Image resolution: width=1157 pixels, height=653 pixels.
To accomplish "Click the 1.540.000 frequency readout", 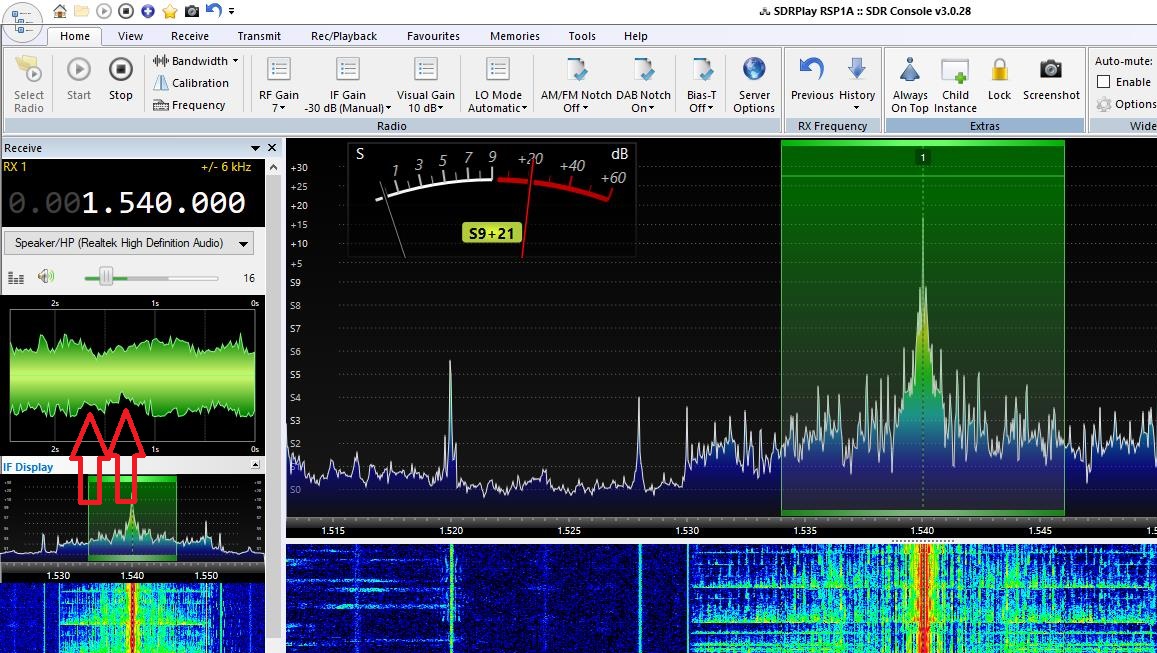I will coord(163,203).
